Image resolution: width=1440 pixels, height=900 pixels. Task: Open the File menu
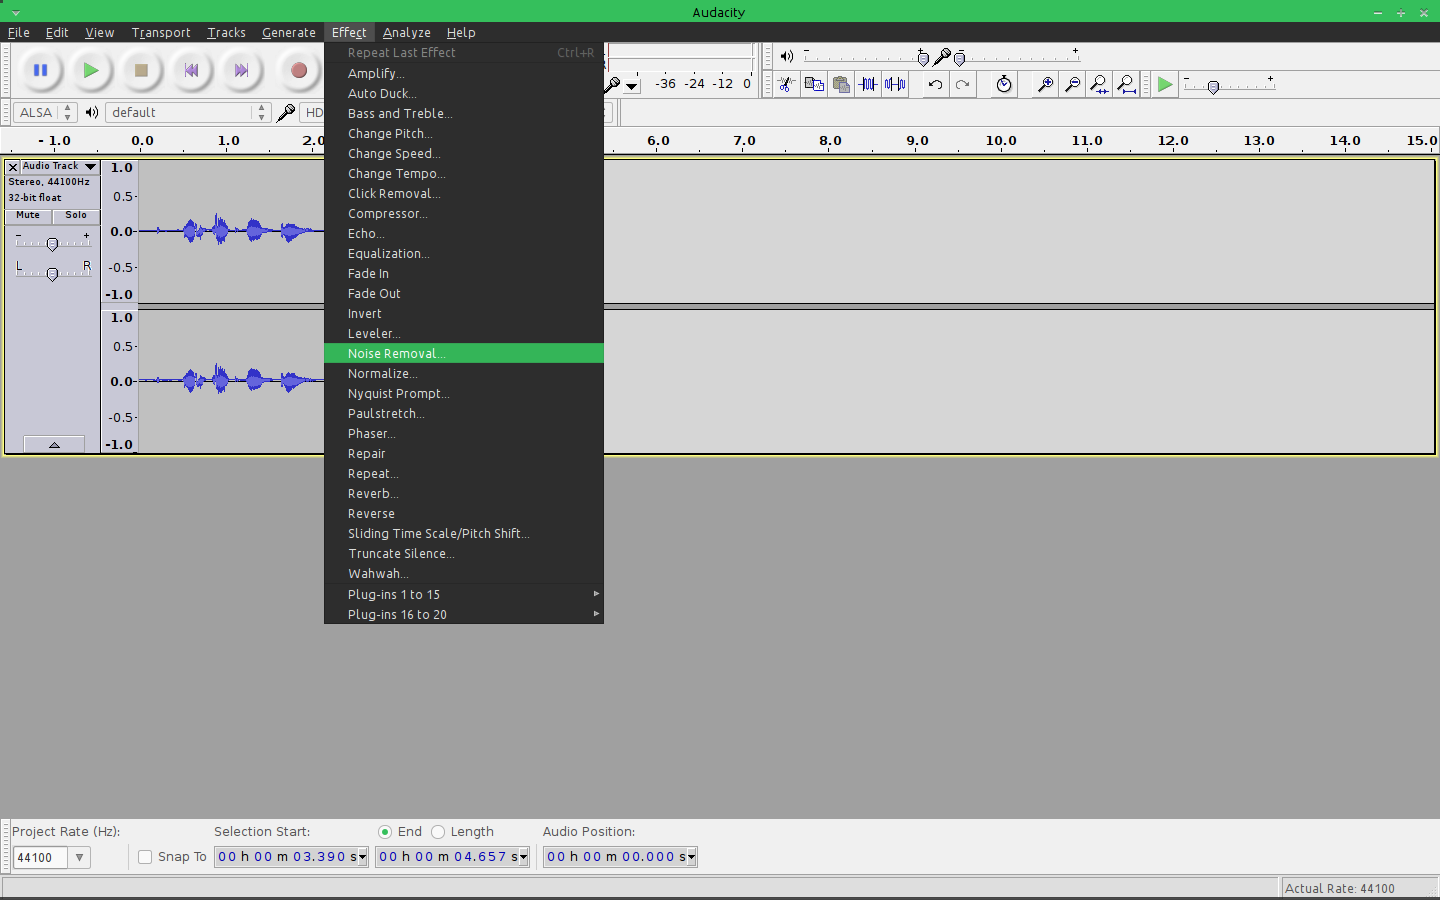pos(19,33)
